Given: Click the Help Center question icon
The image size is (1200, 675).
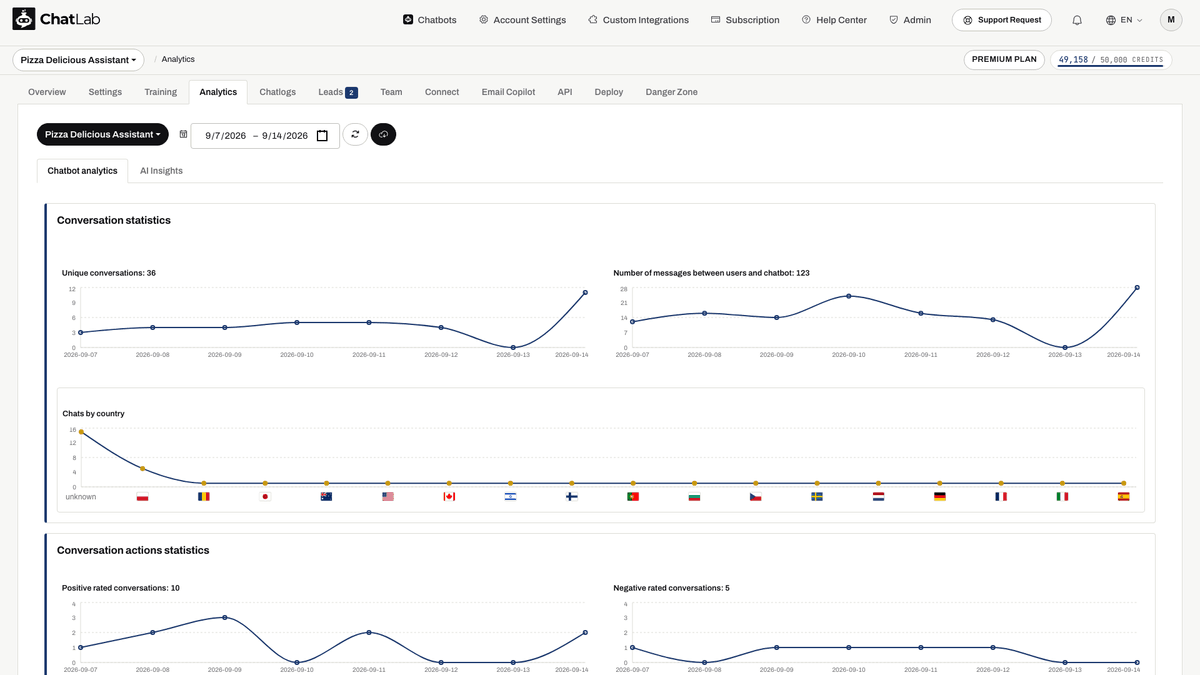Looking at the screenshot, I should (x=806, y=20).
